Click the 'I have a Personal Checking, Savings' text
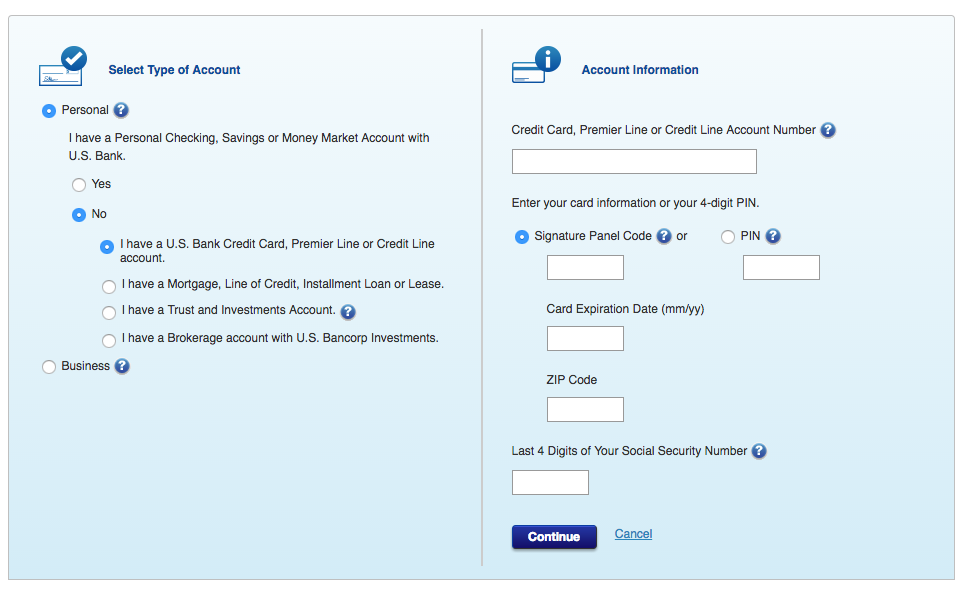 [249, 147]
